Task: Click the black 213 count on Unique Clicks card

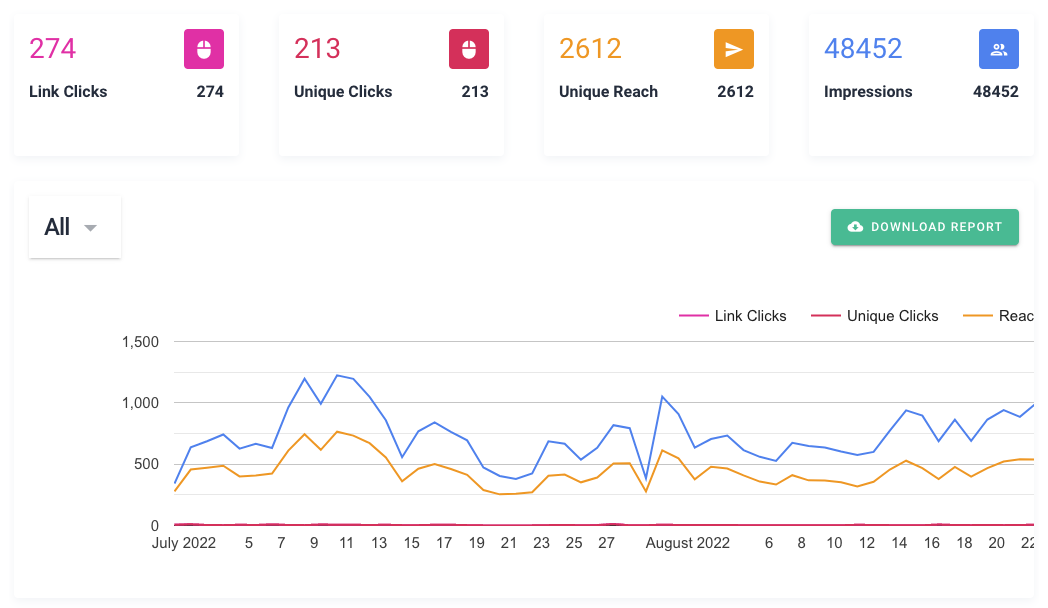Action: point(475,92)
